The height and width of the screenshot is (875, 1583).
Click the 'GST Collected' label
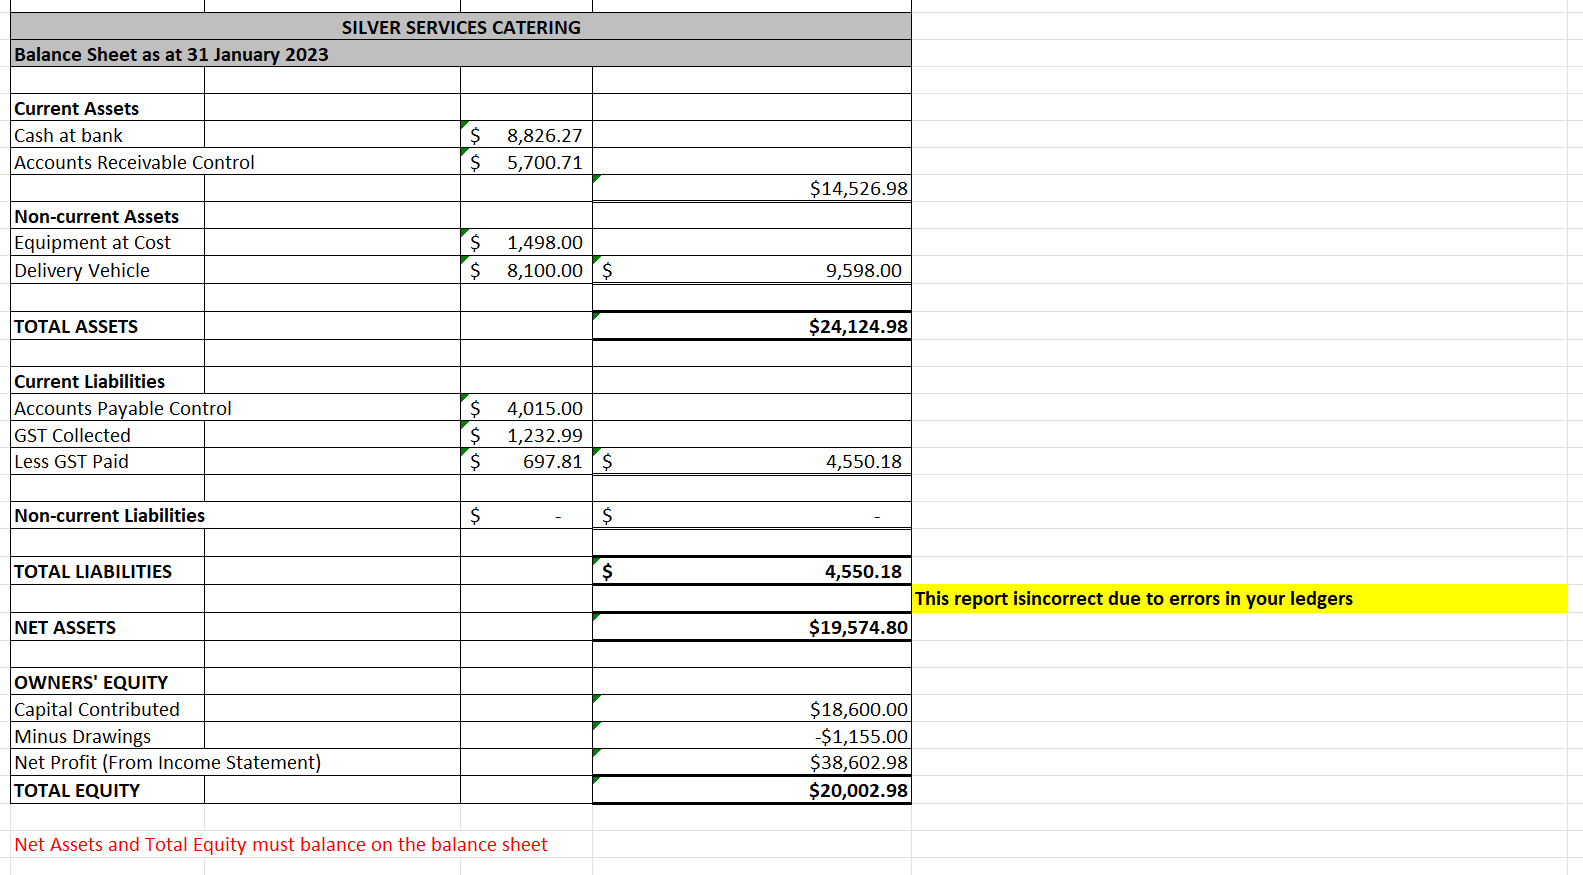72,435
